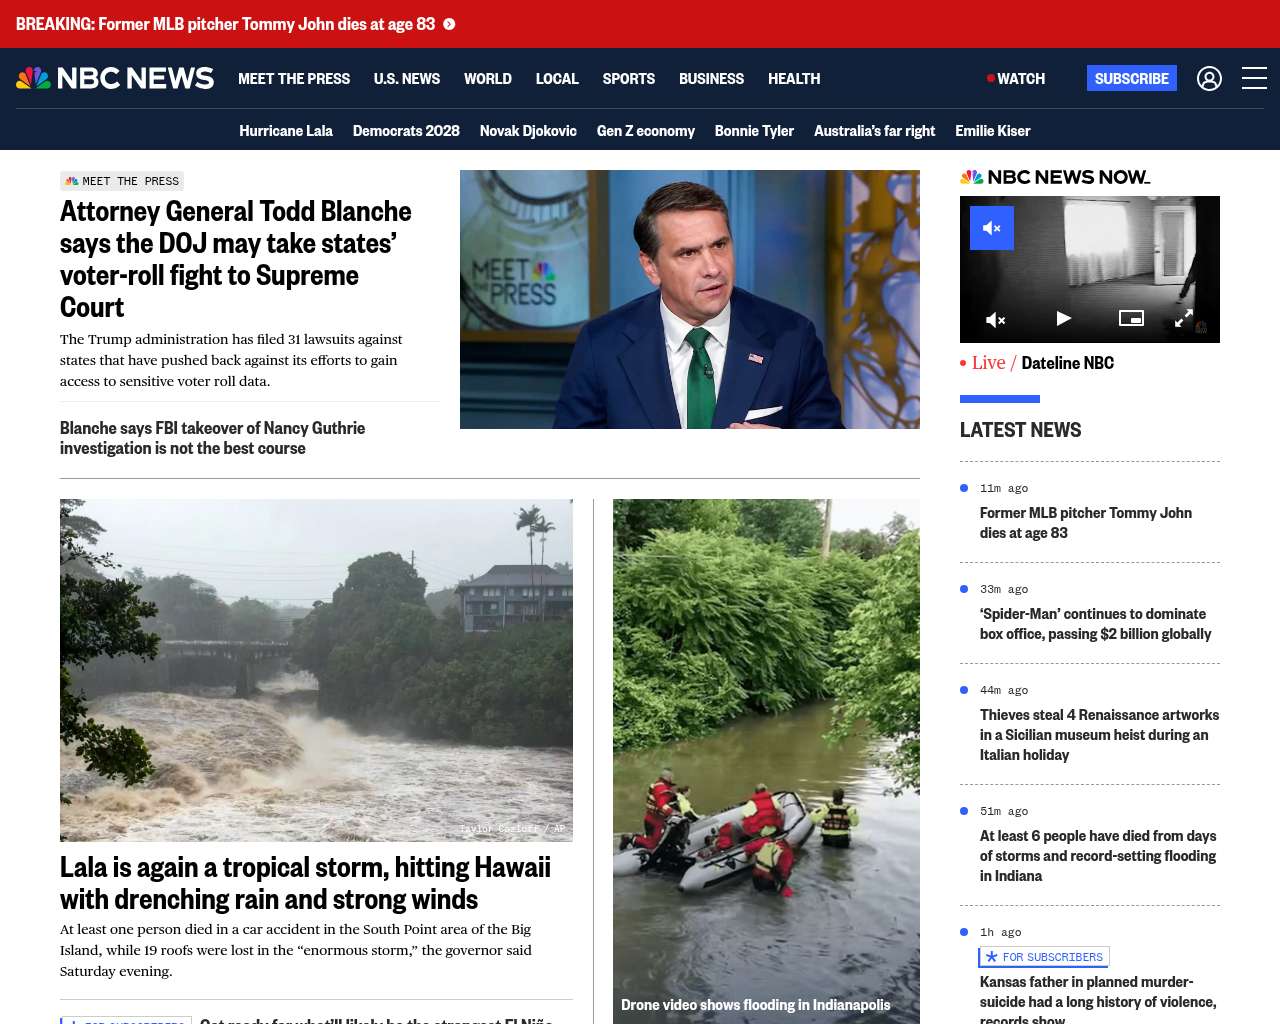Click the arrow icon in breaking banner
Screen dimensions: 1280x1024
449,24
